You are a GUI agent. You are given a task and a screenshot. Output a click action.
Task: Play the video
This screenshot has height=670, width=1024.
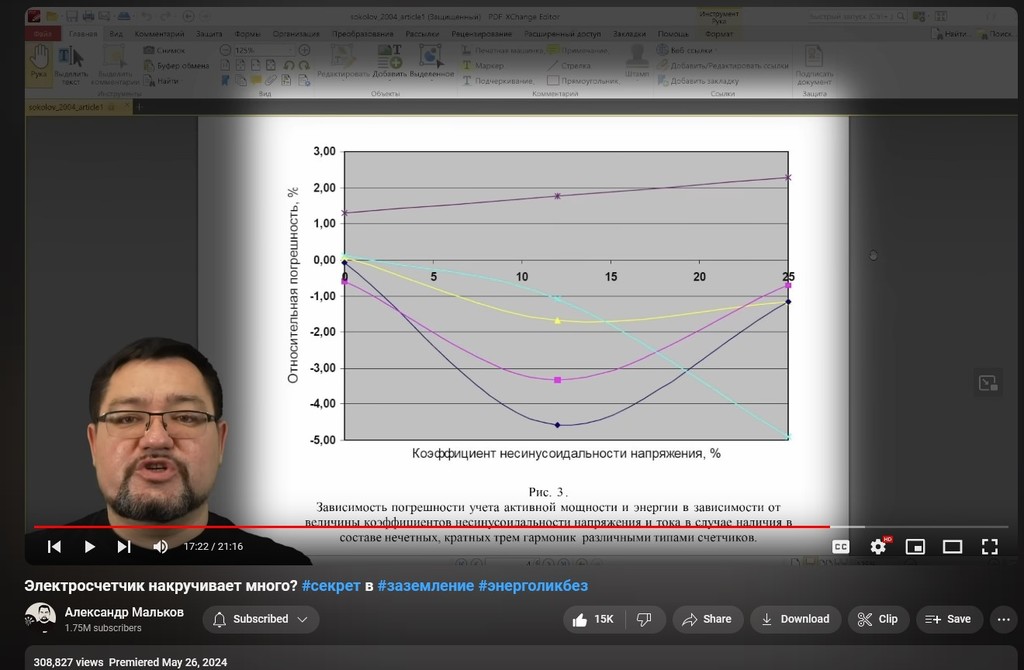[x=89, y=546]
